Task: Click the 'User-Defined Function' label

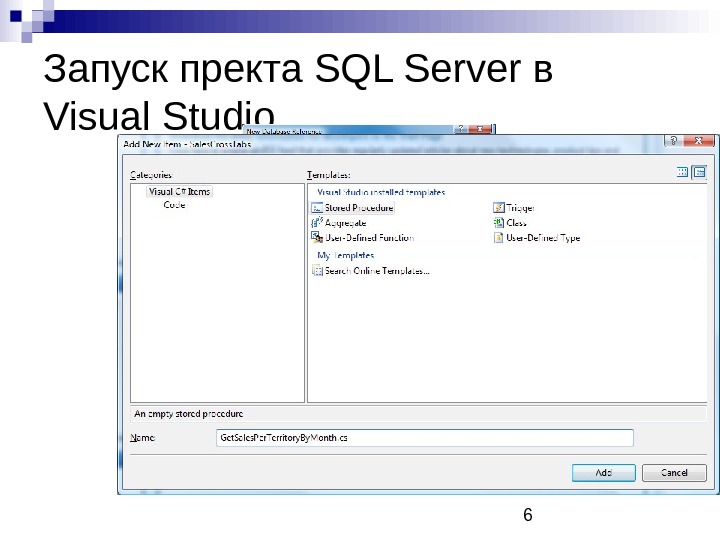Action: click(x=370, y=238)
